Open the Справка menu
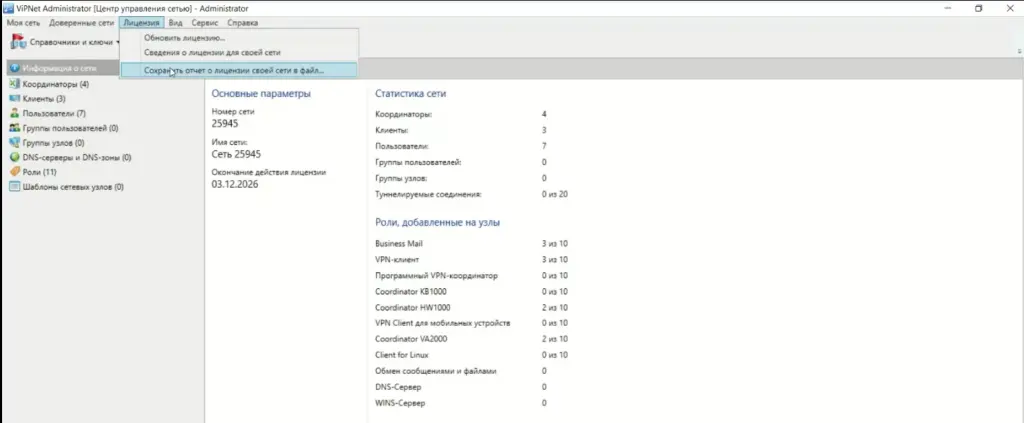The width and height of the screenshot is (1024, 423). [x=243, y=23]
